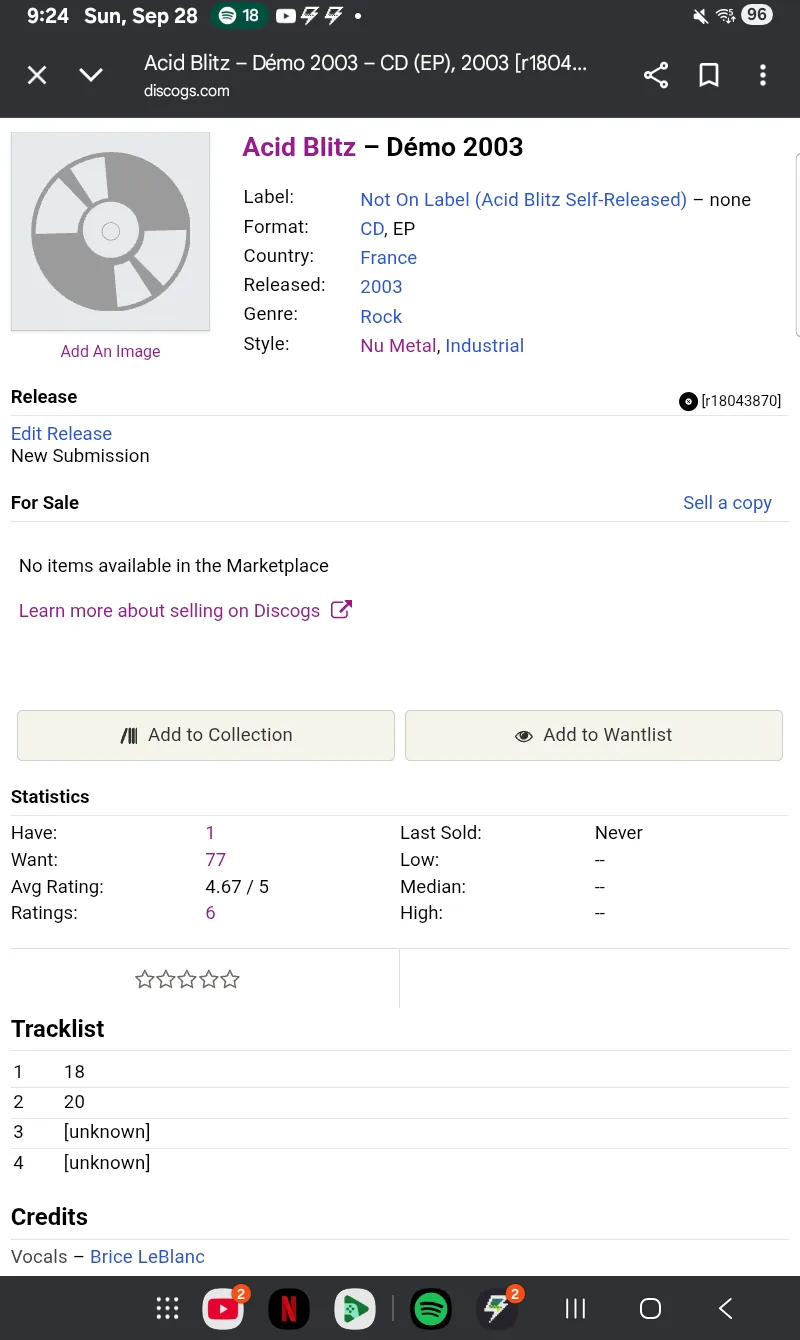
Task: Bookmark this page using the bookmark icon
Action: [x=709, y=75]
